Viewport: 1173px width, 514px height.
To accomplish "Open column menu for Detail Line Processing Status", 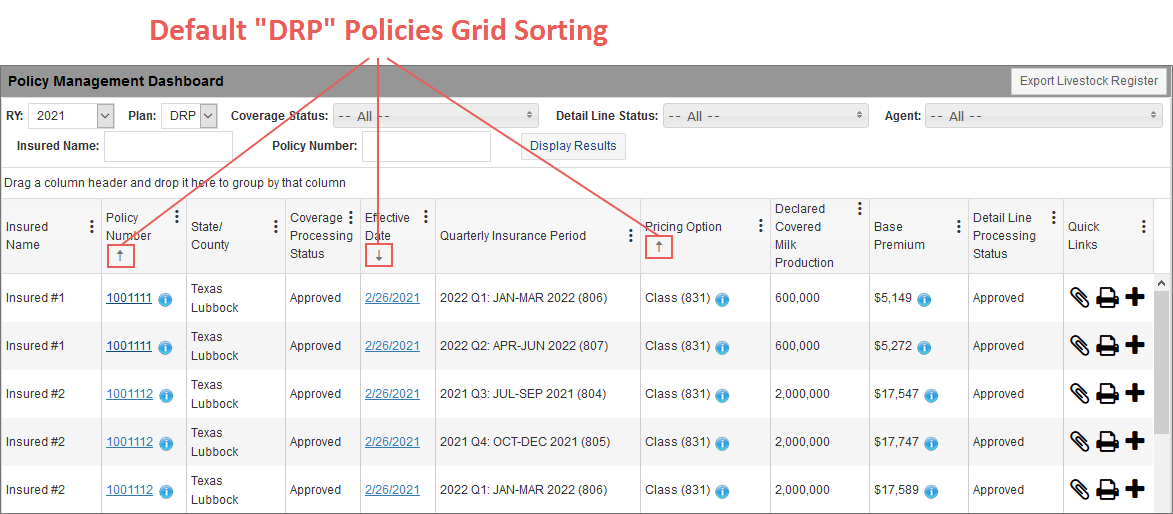I will coord(1053,218).
